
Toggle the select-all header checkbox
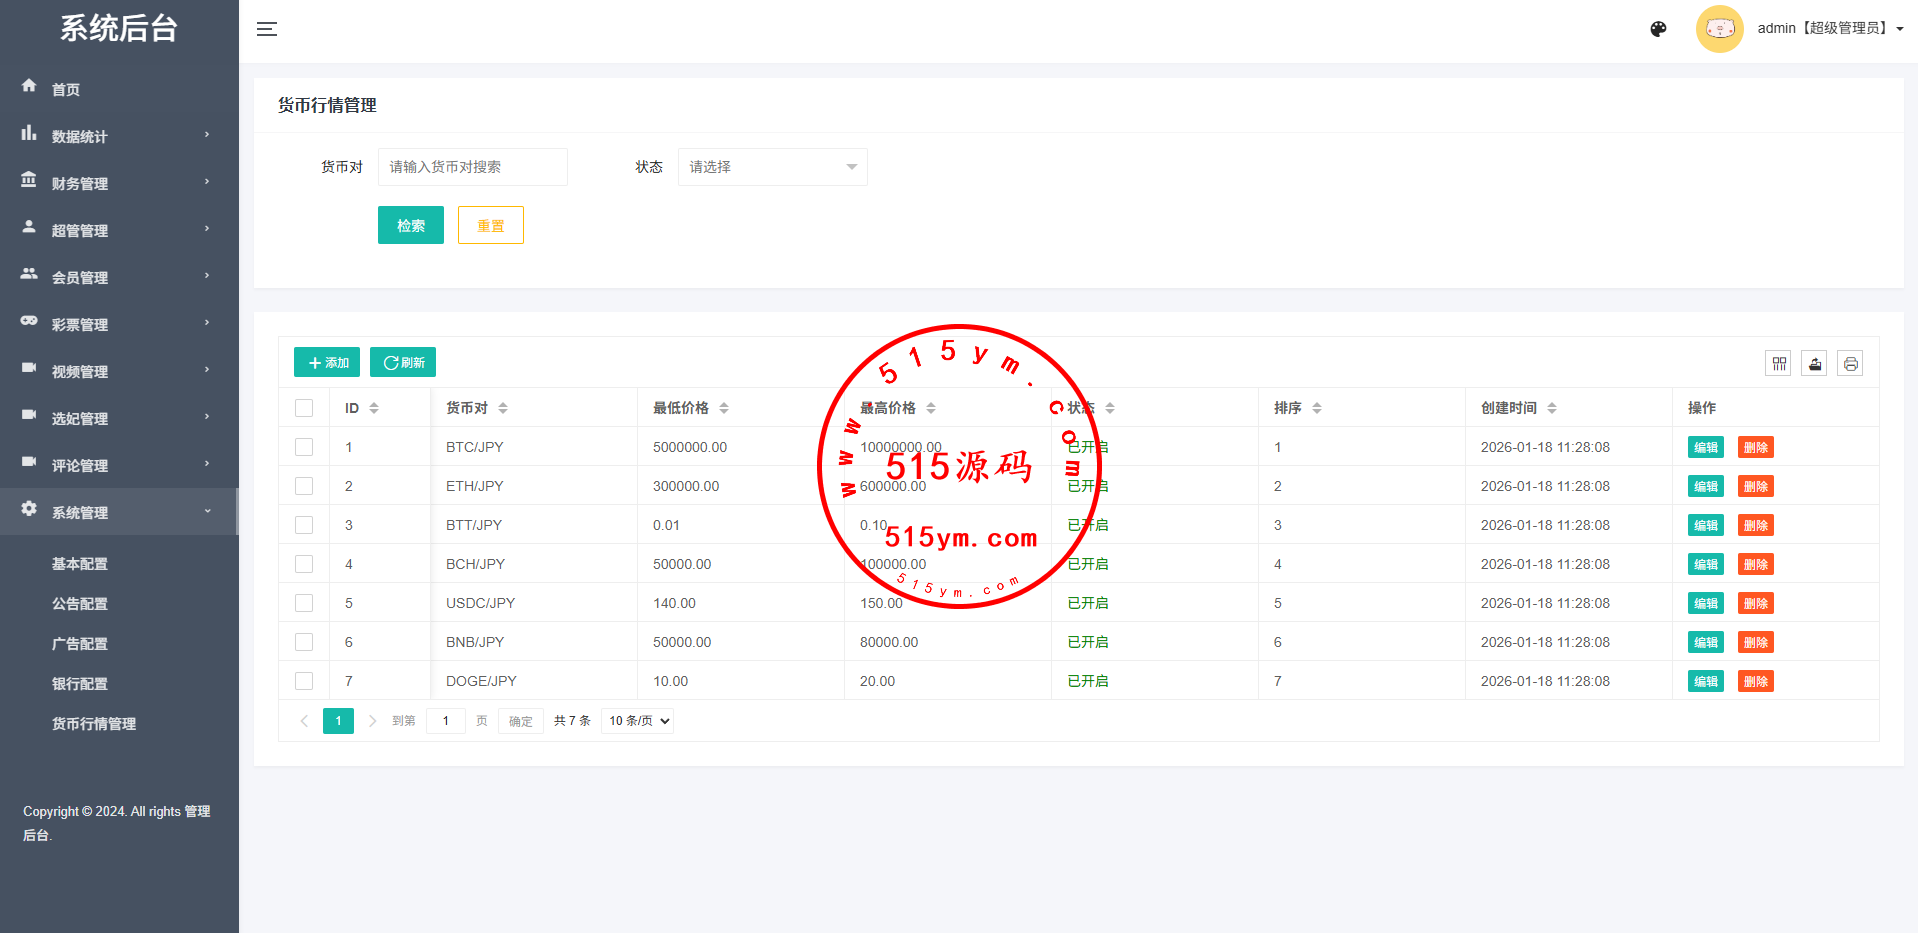304,408
